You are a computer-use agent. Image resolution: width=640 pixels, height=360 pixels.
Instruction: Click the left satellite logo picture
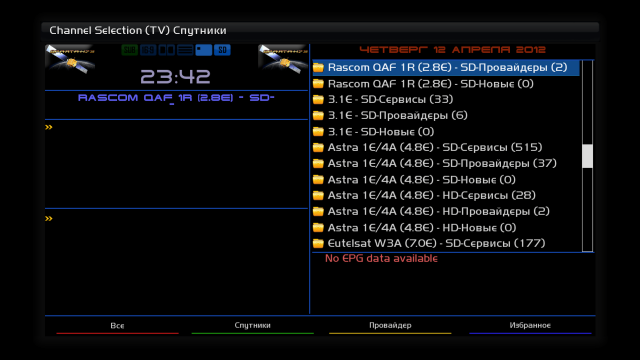point(70,60)
